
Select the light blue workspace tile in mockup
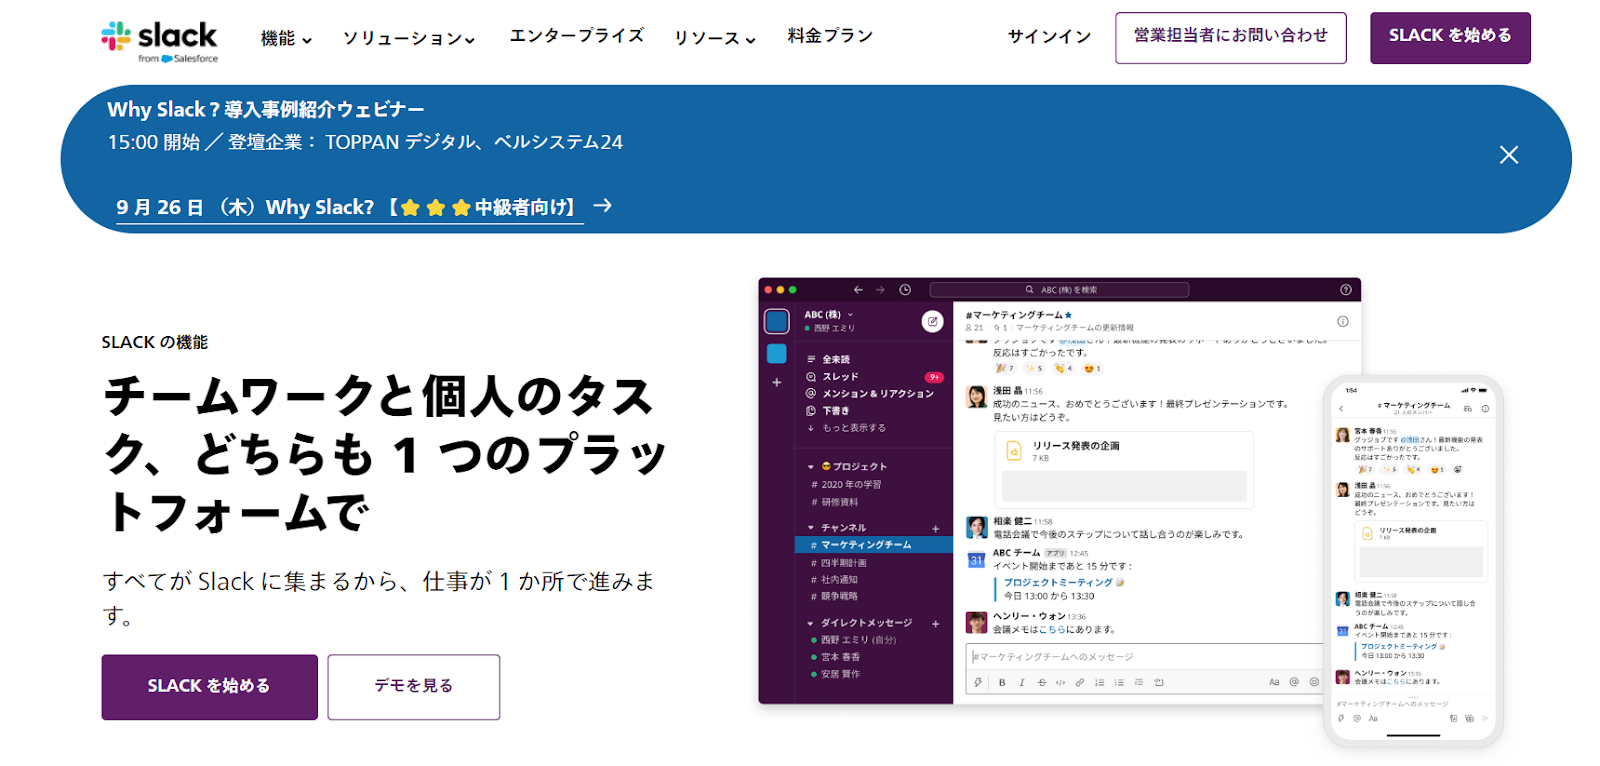(x=776, y=354)
